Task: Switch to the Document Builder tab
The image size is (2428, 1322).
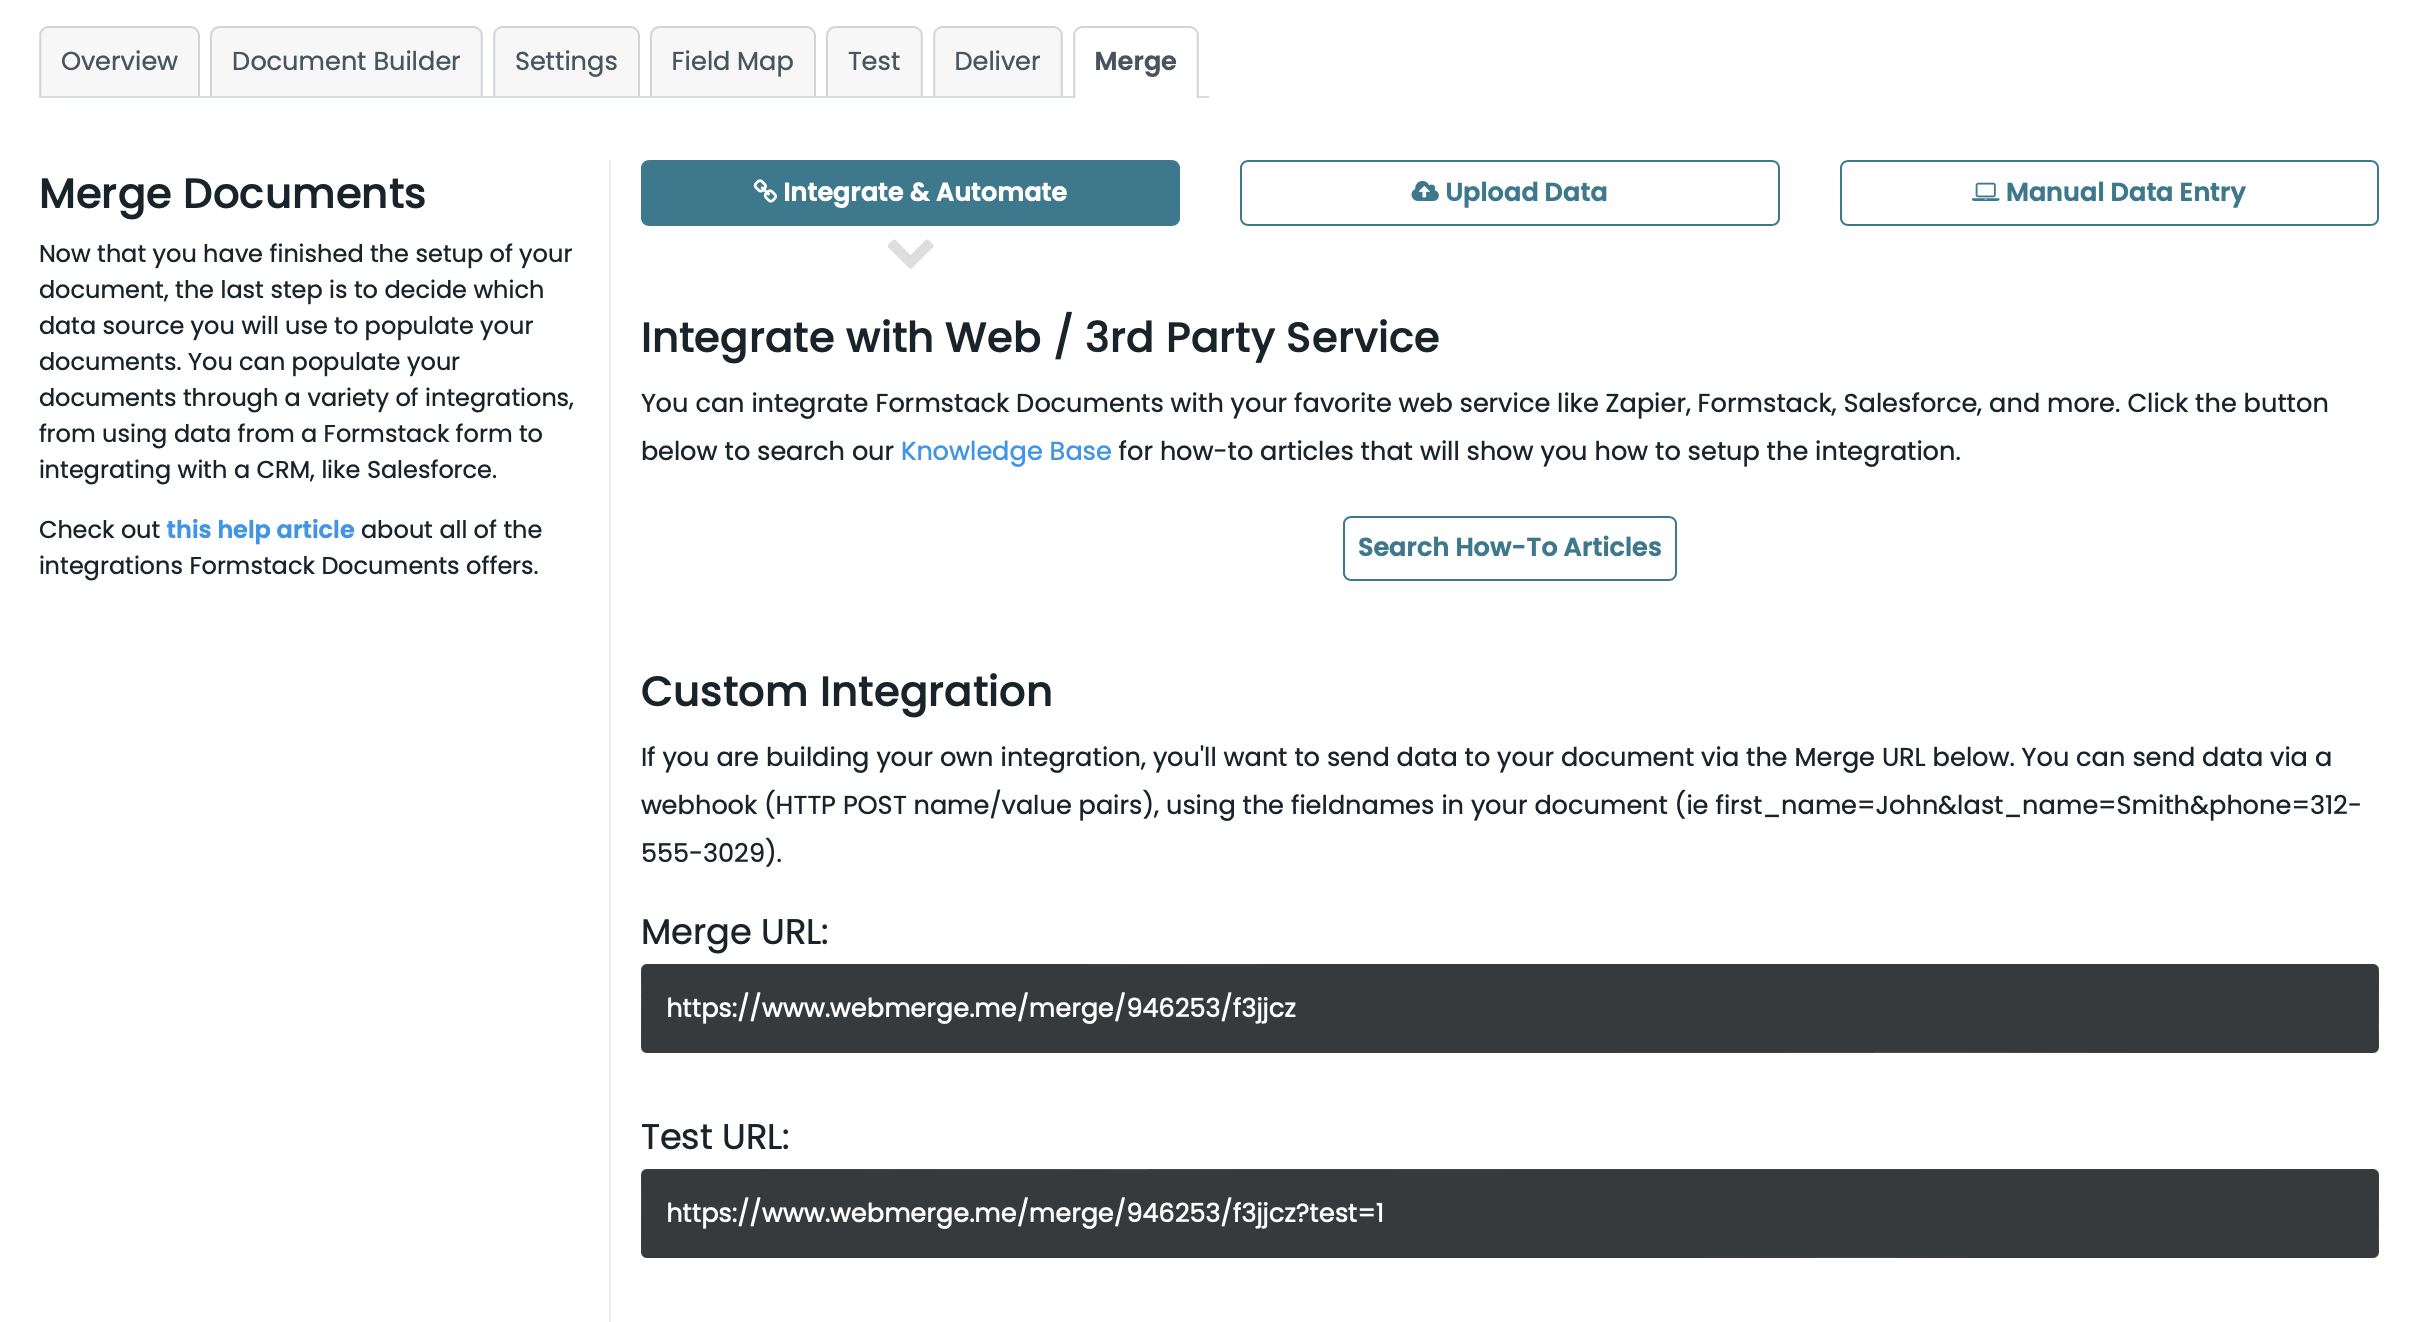Action: point(345,61)
